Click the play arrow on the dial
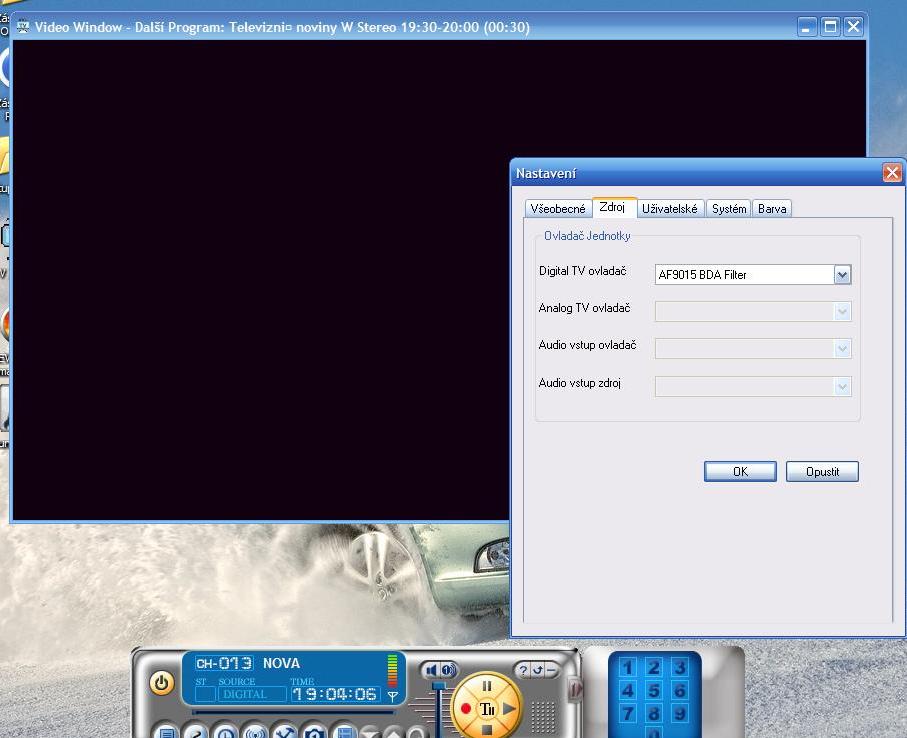 coord(509,708)
